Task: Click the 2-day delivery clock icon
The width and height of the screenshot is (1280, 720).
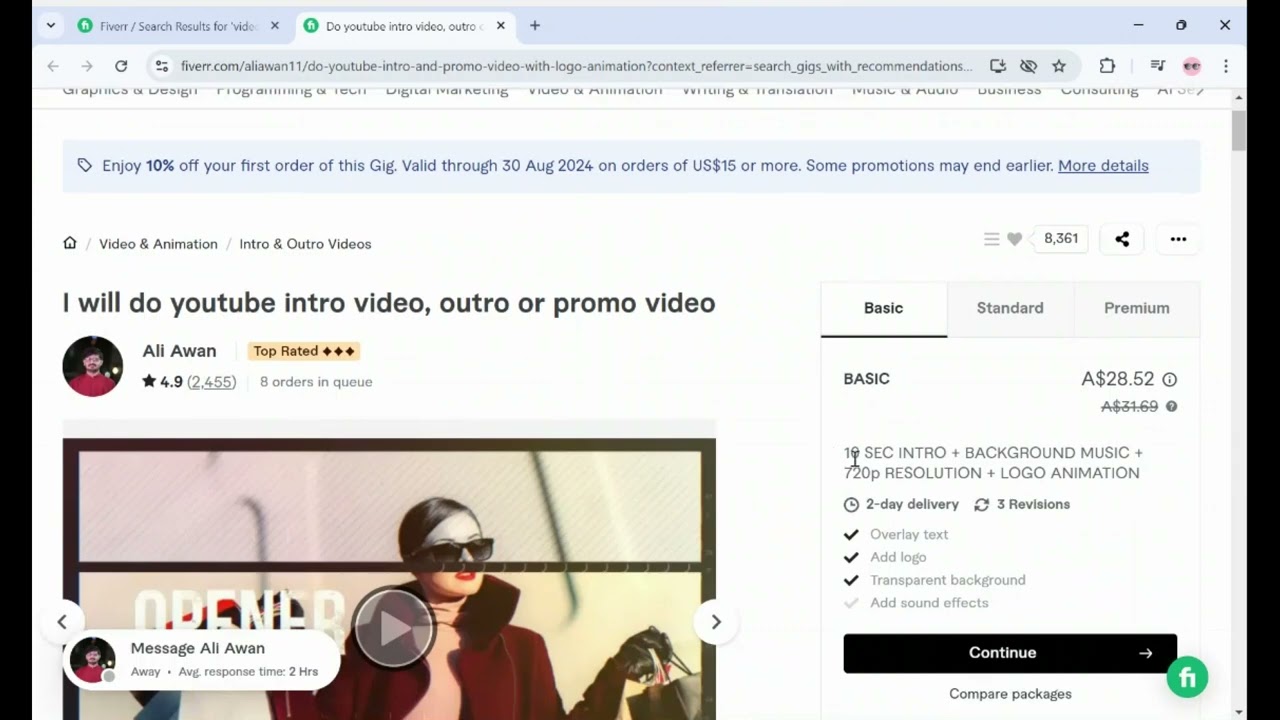Action: click(851, 505)
